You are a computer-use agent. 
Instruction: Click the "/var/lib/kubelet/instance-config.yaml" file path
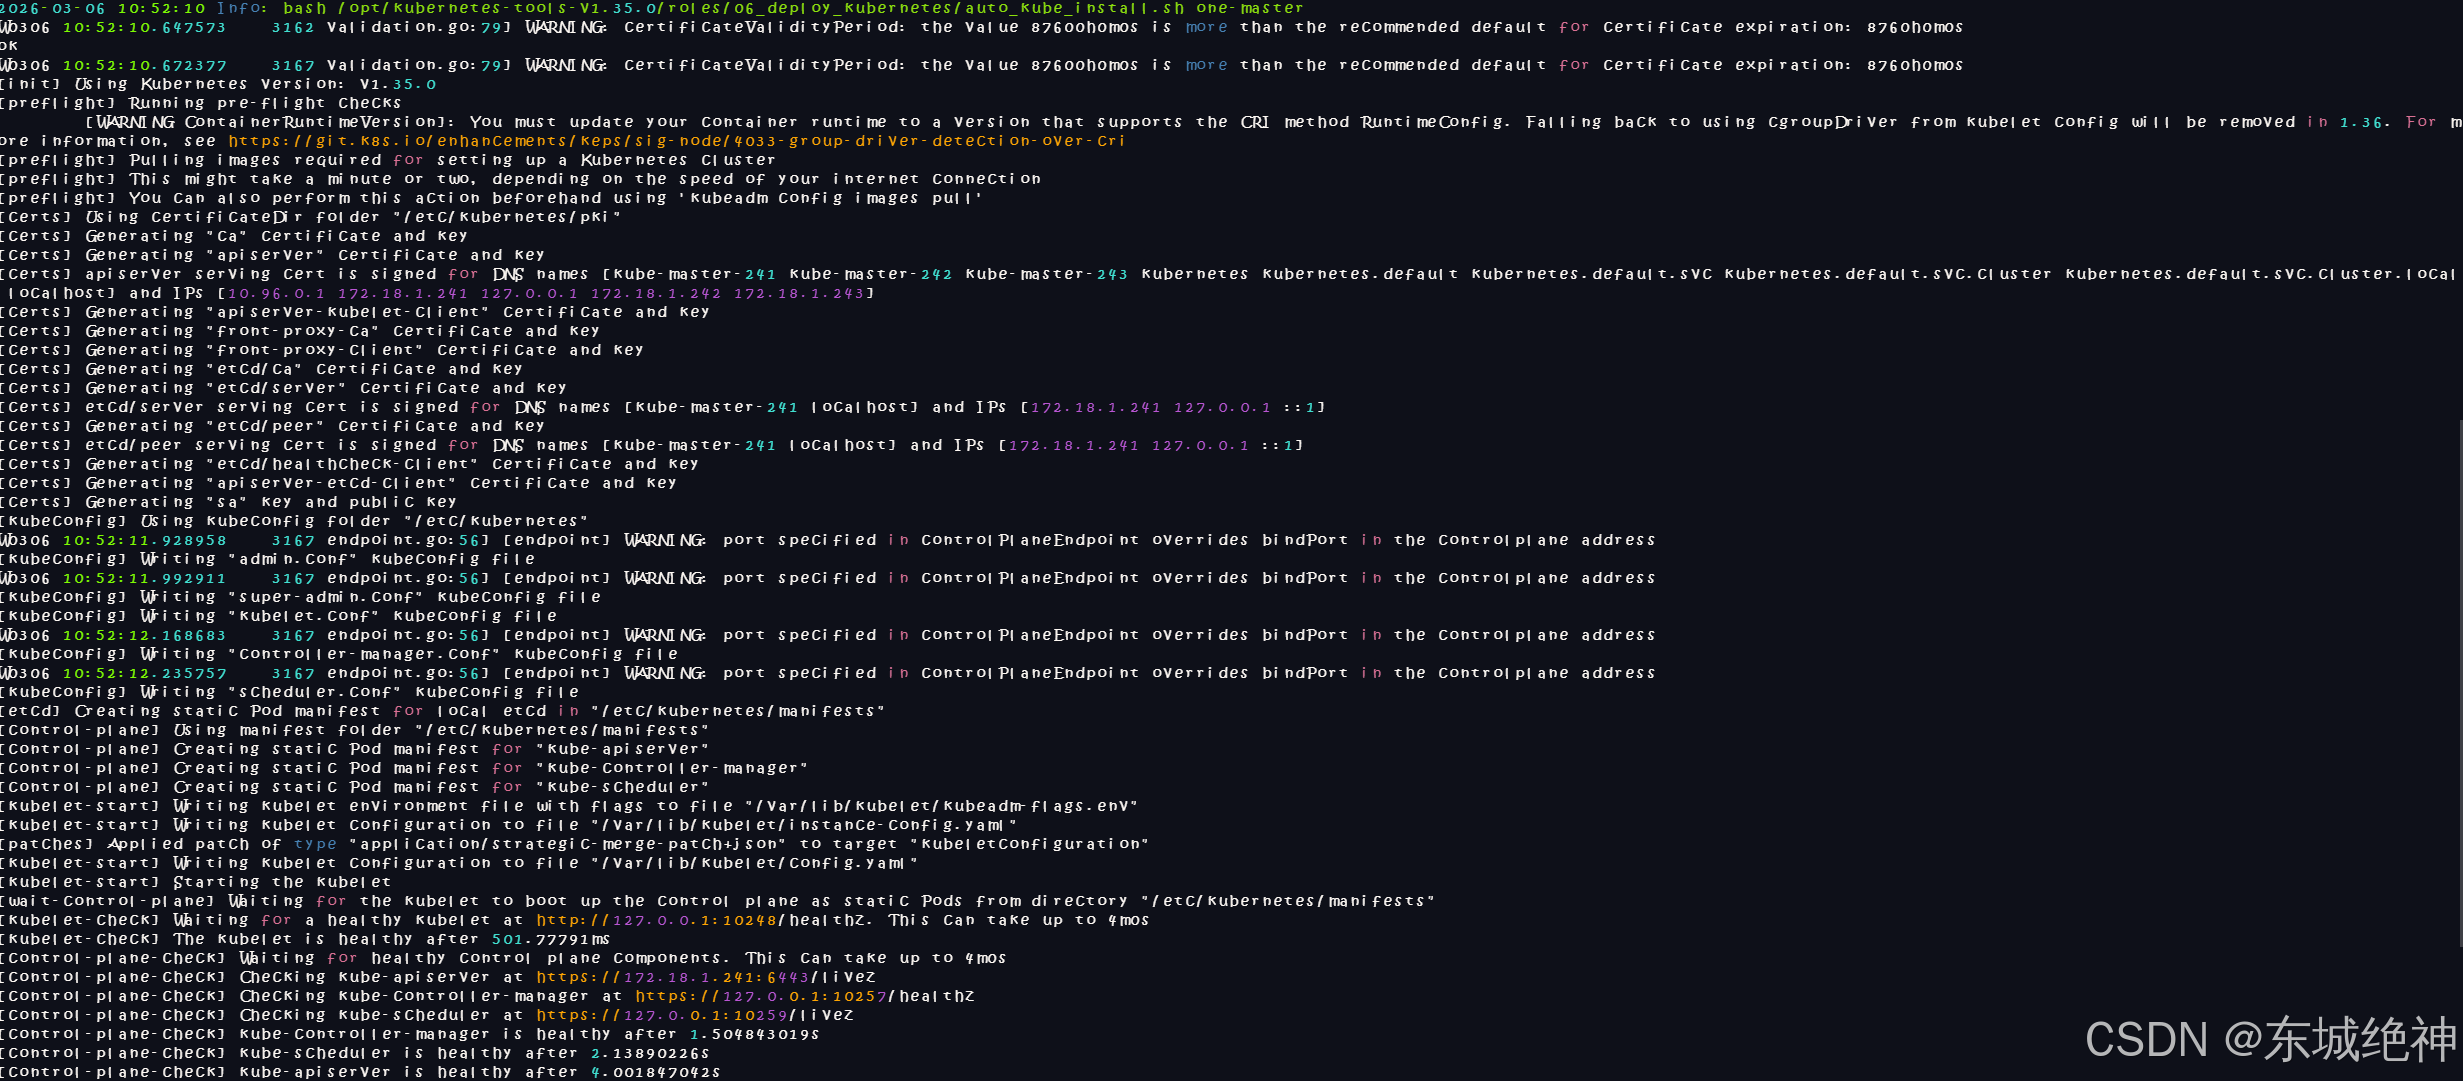(803, 825)
